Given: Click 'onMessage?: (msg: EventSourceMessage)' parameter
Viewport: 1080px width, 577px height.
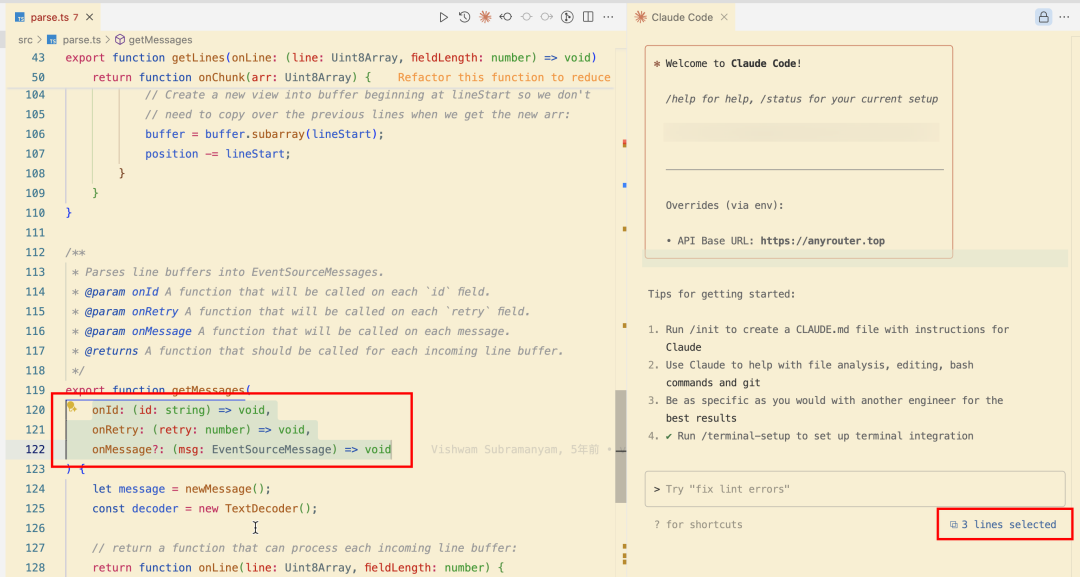Looking at the screenshot, I should [x=215, y=450].
